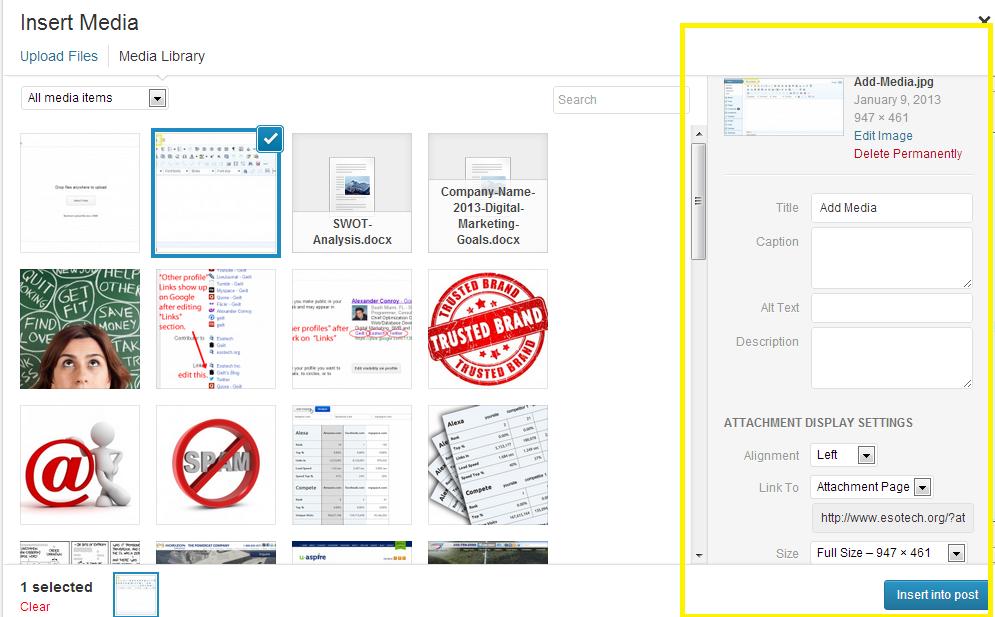Focus the Title field containing 'Add Media'
This screenshot has height=617, width=995.
pos(892,208)
